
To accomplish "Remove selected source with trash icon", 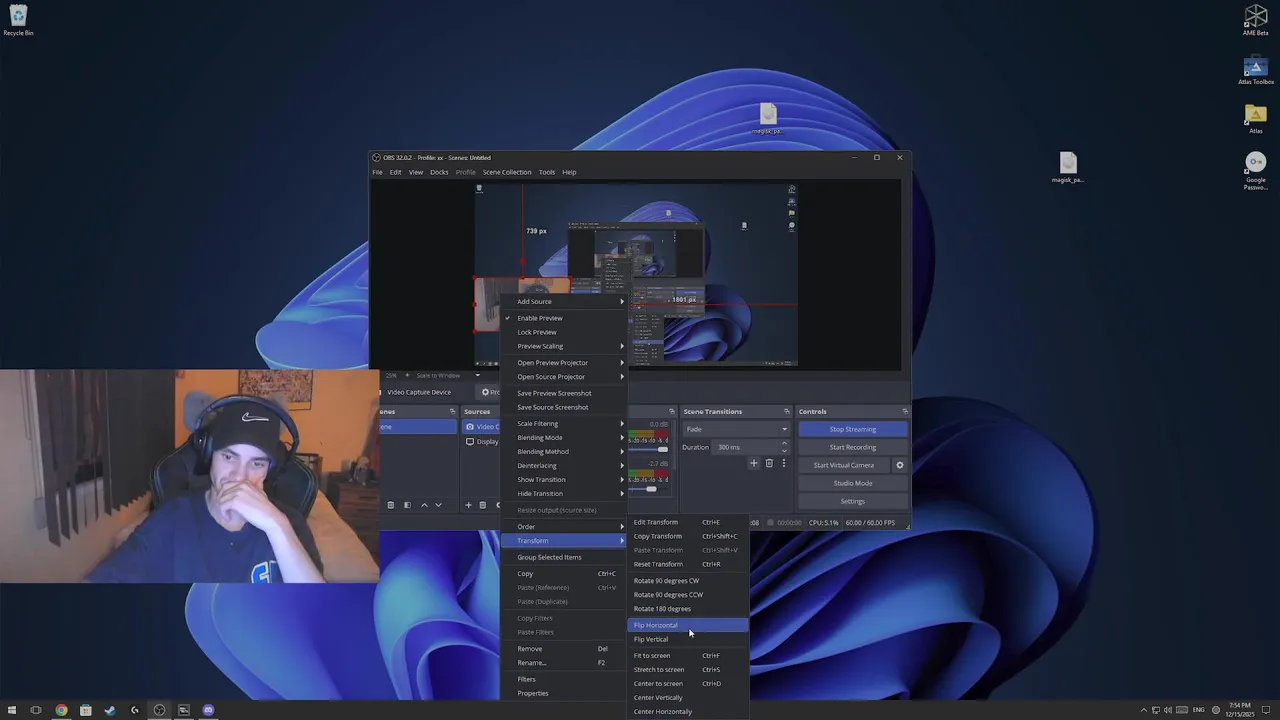I will (482, 505).
